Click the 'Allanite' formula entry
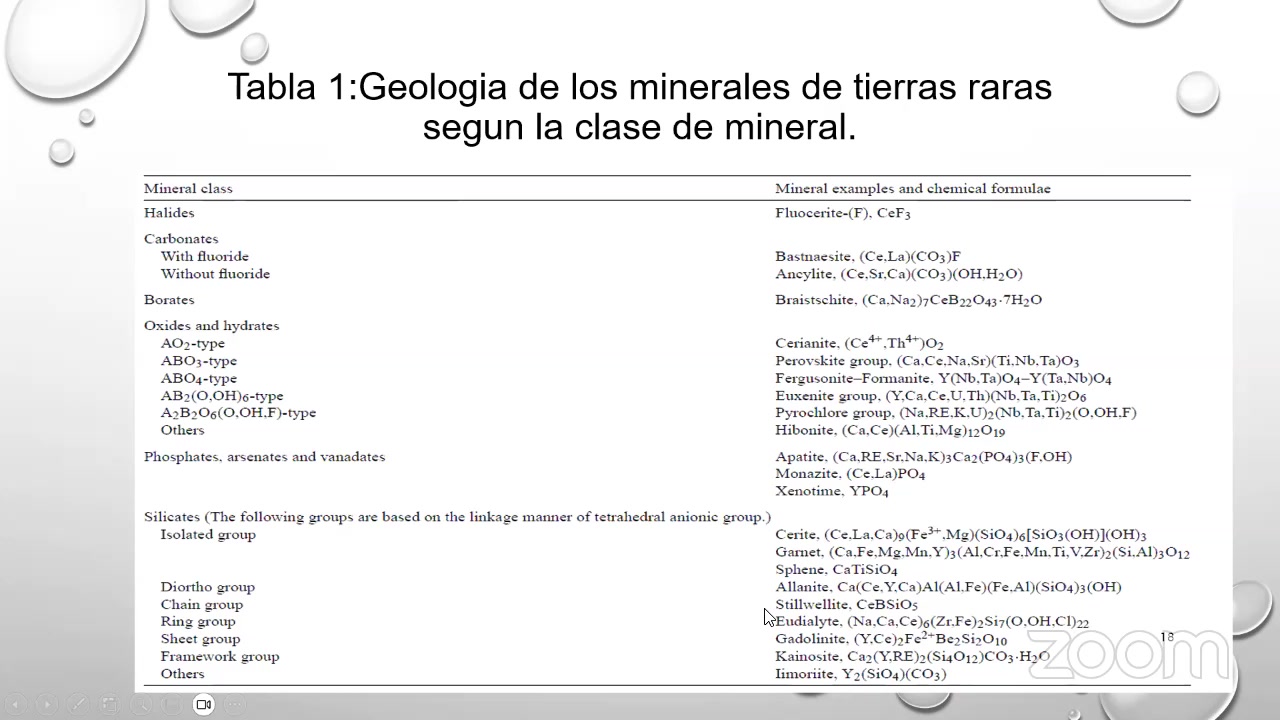This screenshot has height=720, width=1280. click(948, 587)
